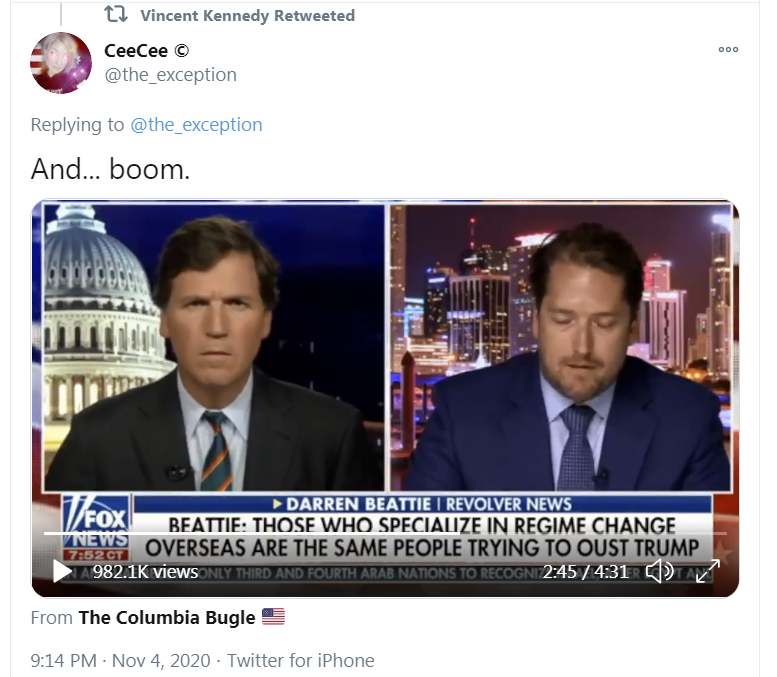Click the left half of the video frame
The height and width of the screenshot is (677, 777).
(214, 347)
